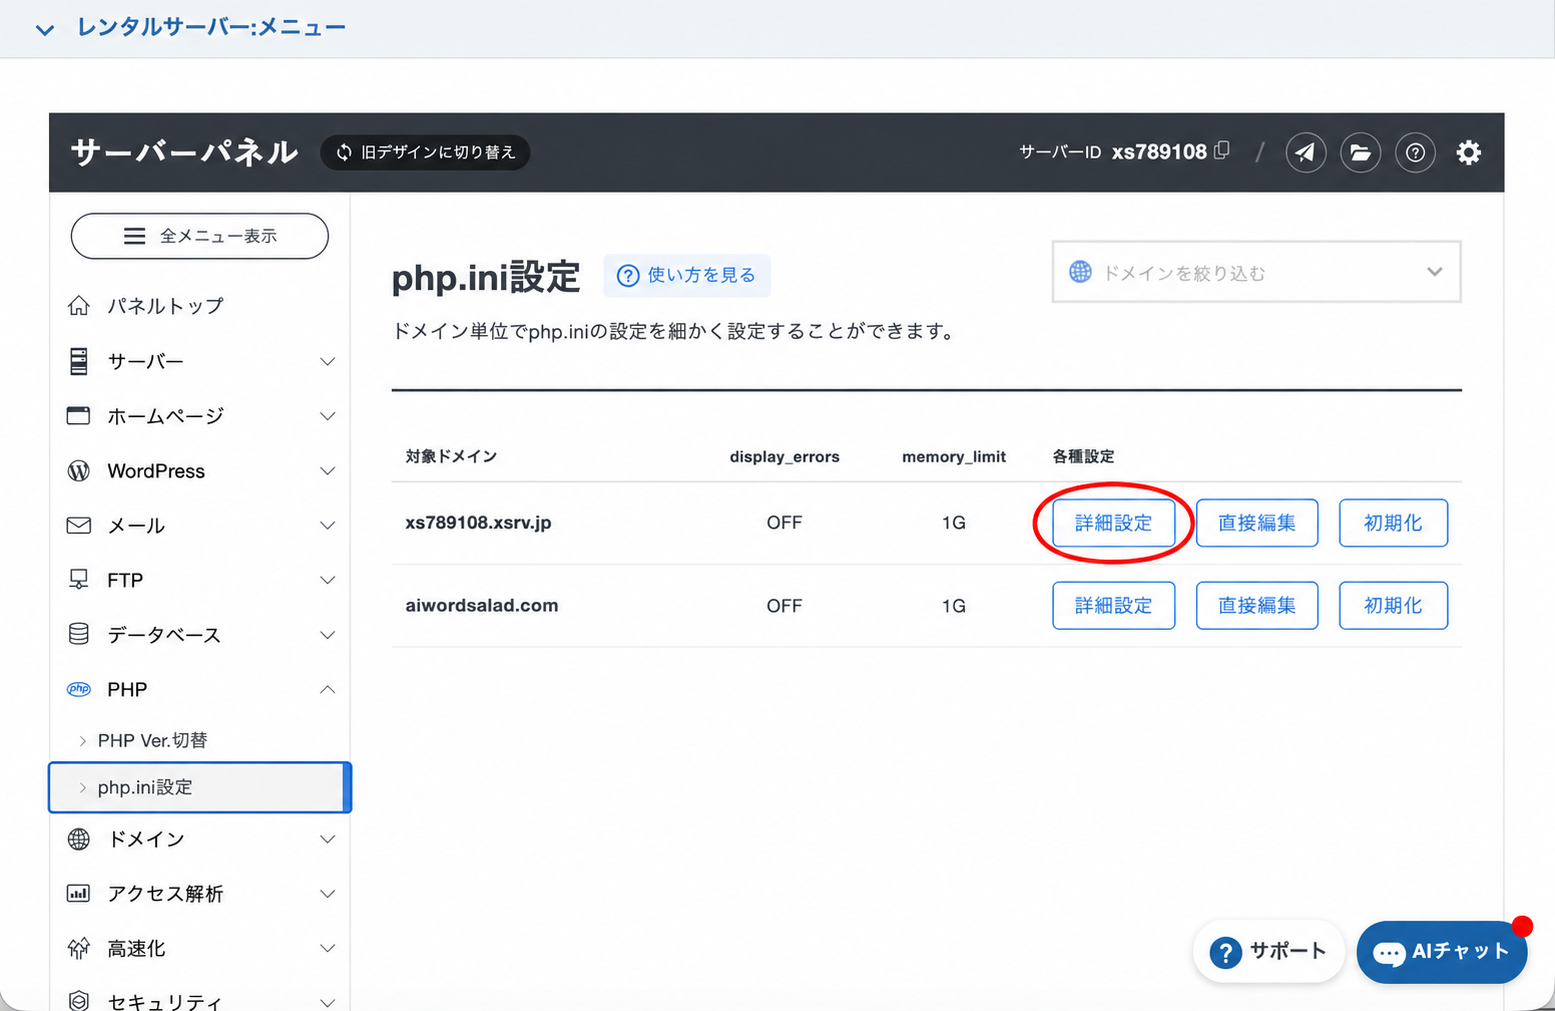Screen dimensions: 1555x1011
Task: Click 直接編集 for aiwordsalad.com
Action: pyautogui.click(x=1257, y=605)
